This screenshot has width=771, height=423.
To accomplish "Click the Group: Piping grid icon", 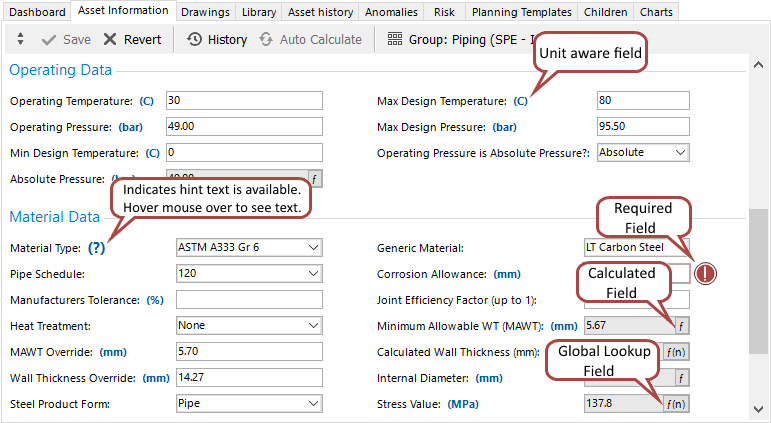I will coord(394,40).
